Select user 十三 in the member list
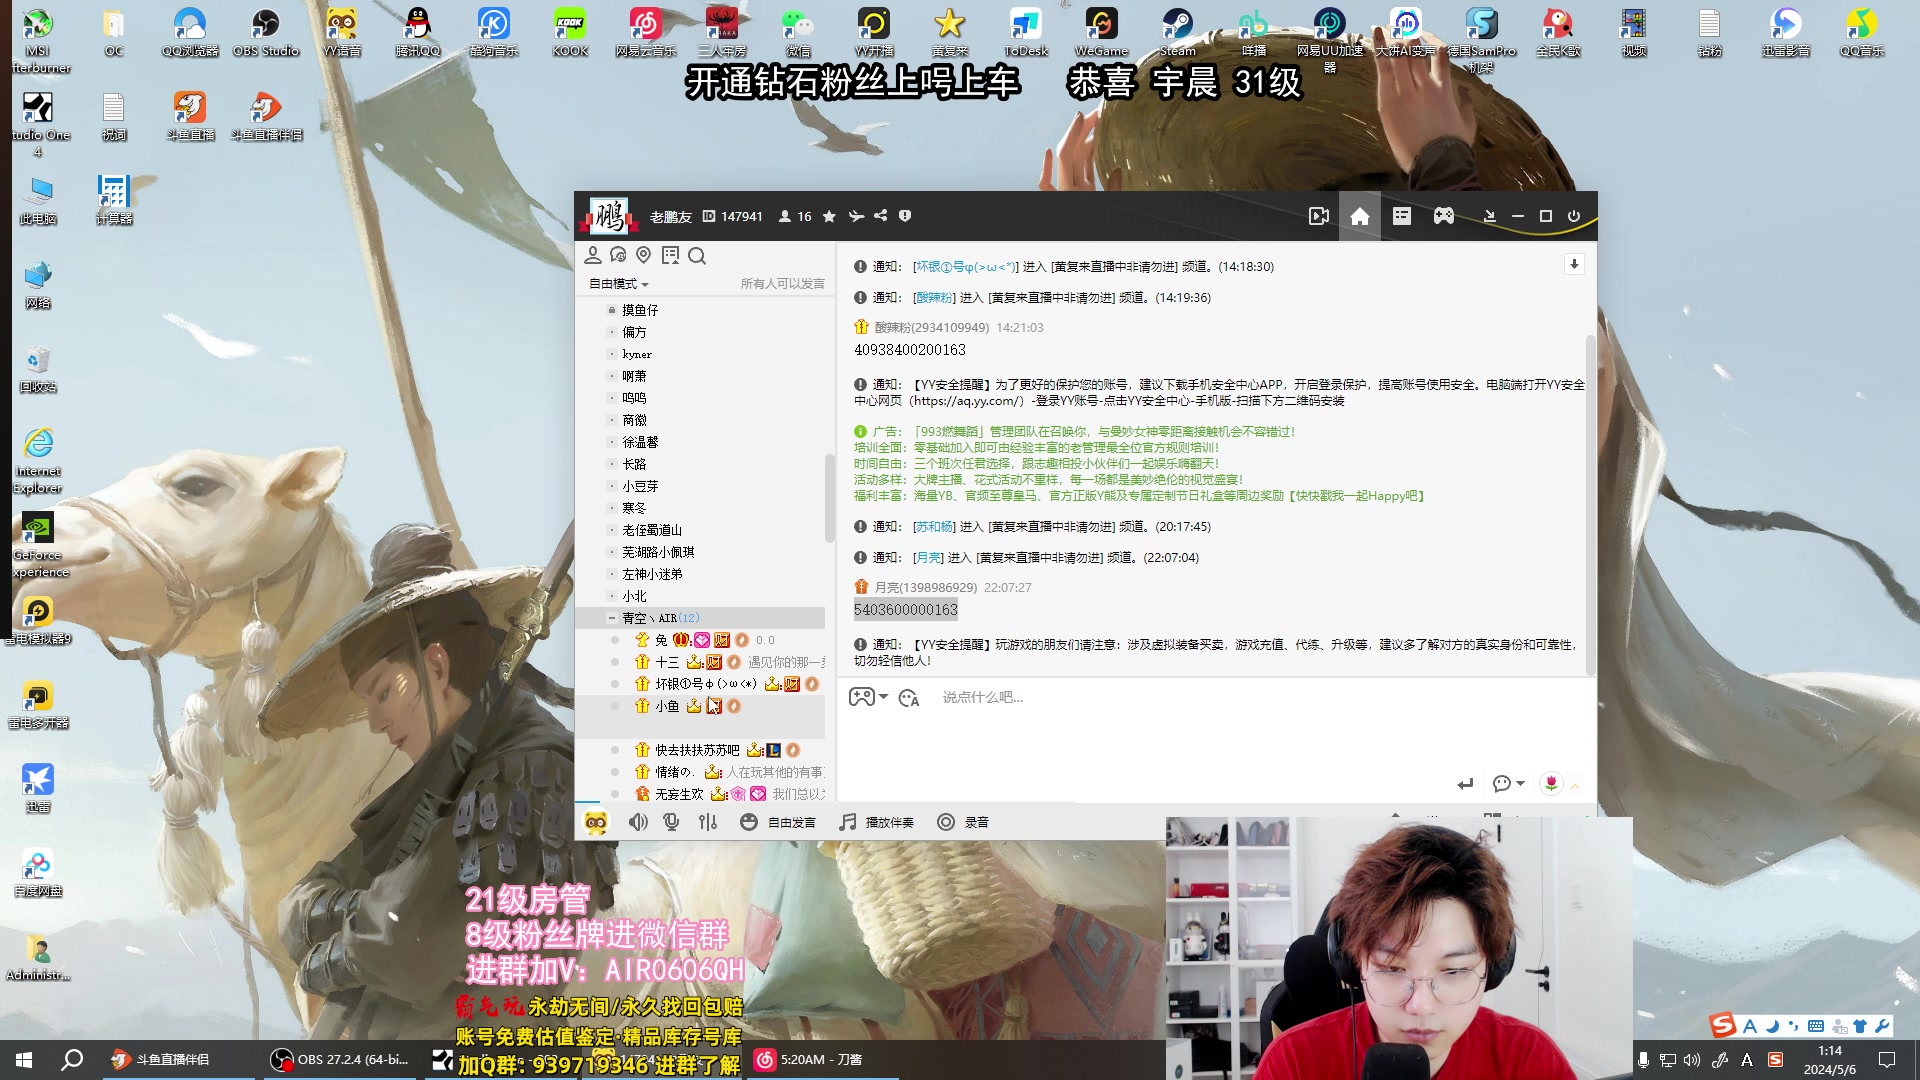This screenshot has height=1080, width=1920. click(x=667, y=662)
